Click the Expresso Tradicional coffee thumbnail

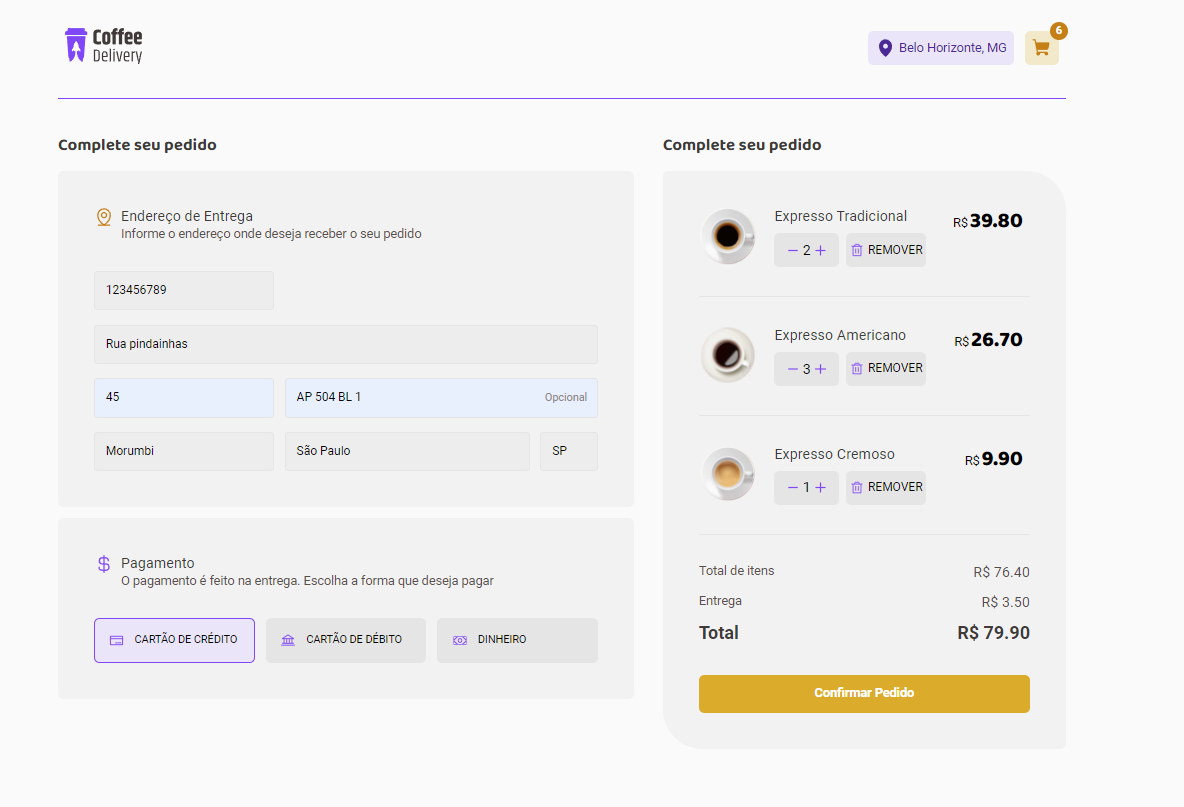pos(728,236)
